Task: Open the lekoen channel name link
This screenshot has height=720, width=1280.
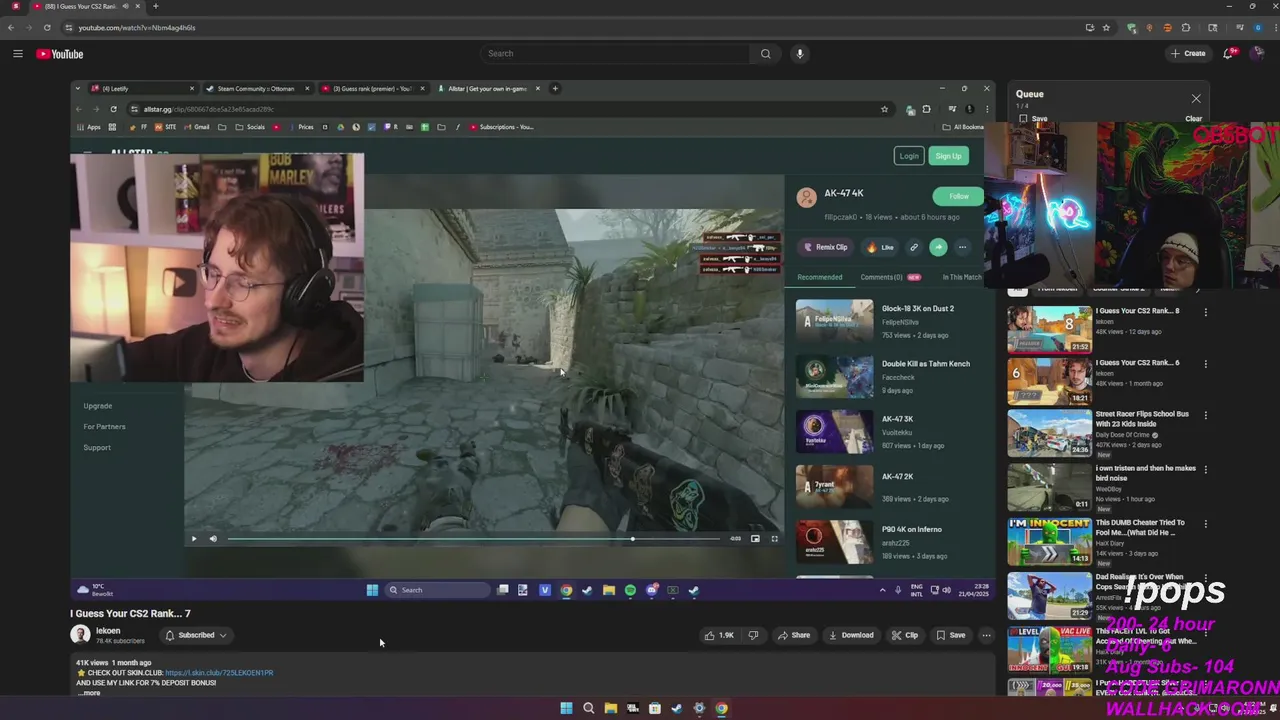Action: coord(108,631)
